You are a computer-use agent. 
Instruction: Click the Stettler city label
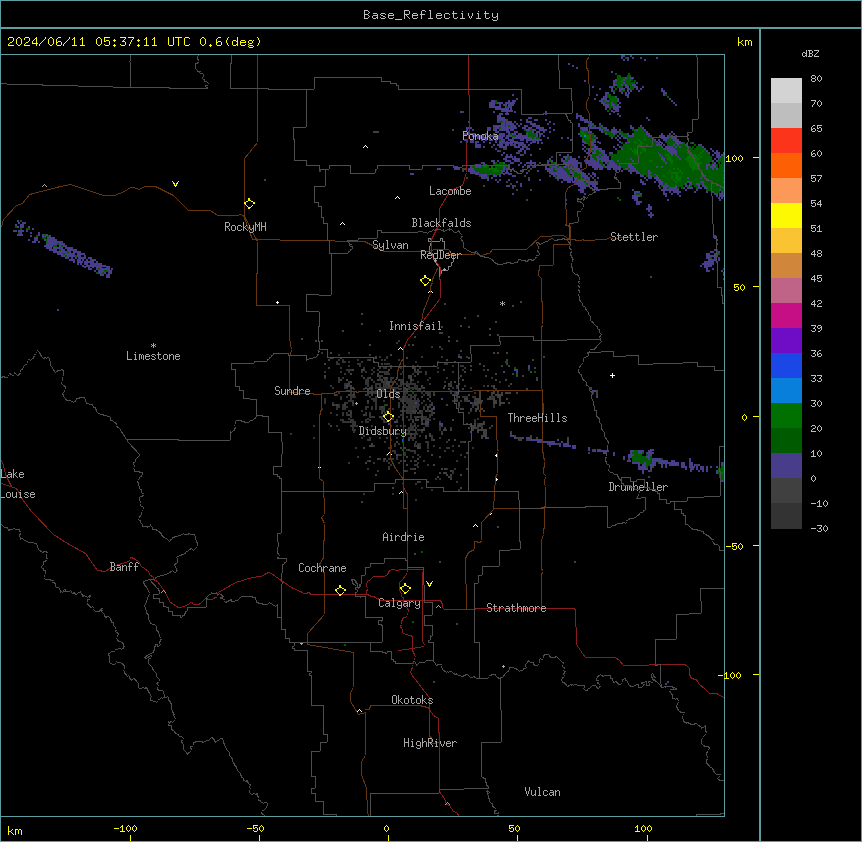click(634, 237)
